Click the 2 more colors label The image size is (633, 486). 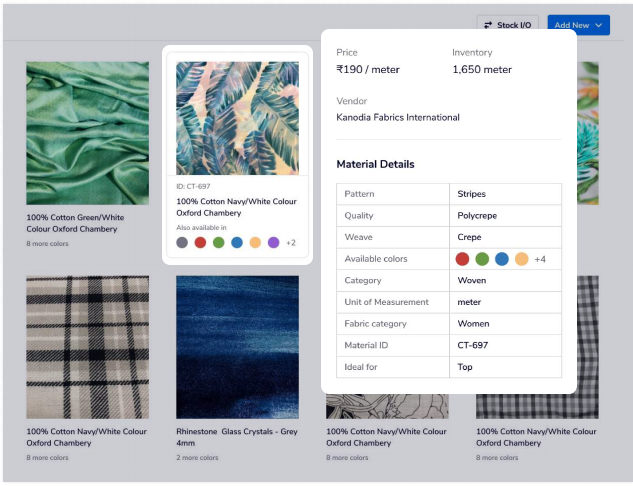click(x=197, y=458)
